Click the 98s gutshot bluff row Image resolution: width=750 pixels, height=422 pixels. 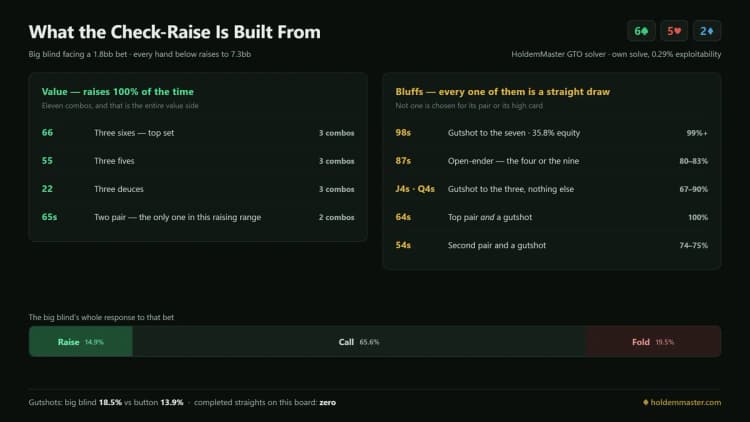tap(551, 133)
